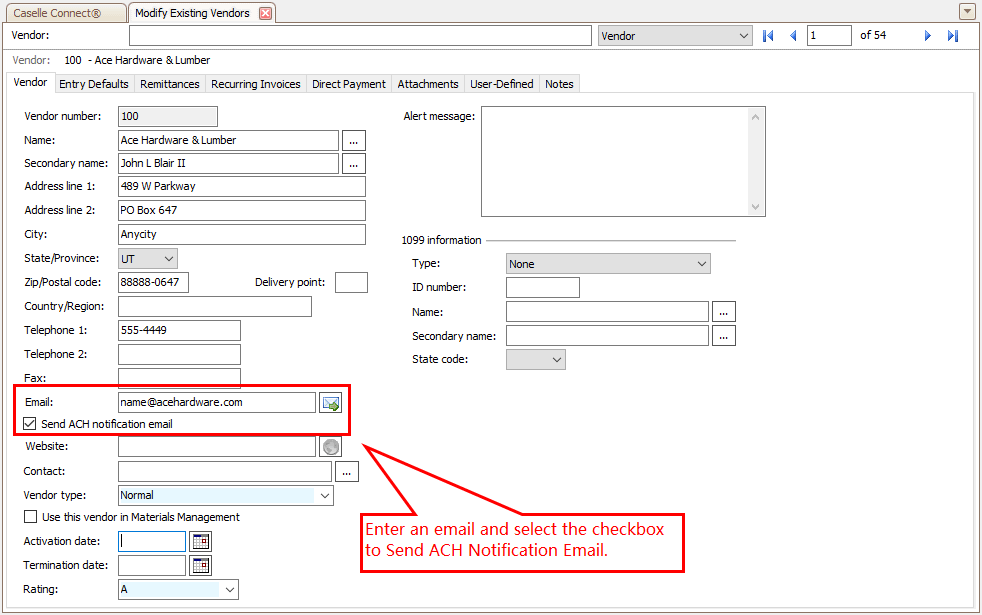Go to the first vendor record

[768, 36]
